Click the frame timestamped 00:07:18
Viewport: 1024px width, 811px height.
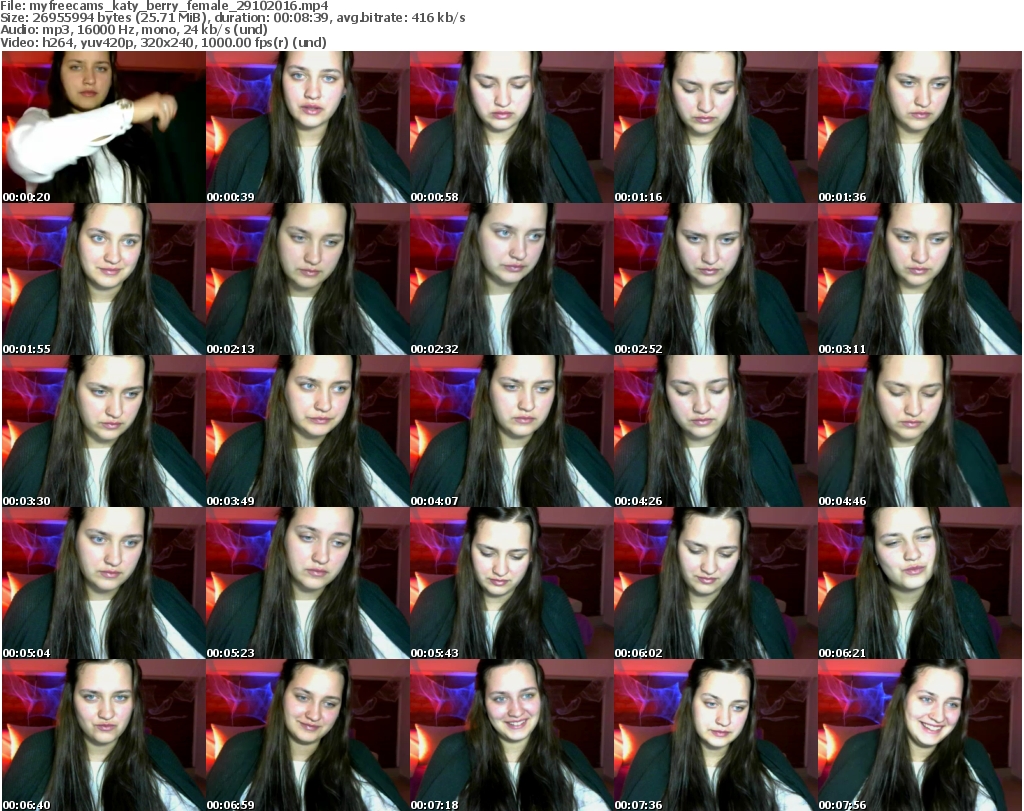pyautogui.click(x=511, y=735)
